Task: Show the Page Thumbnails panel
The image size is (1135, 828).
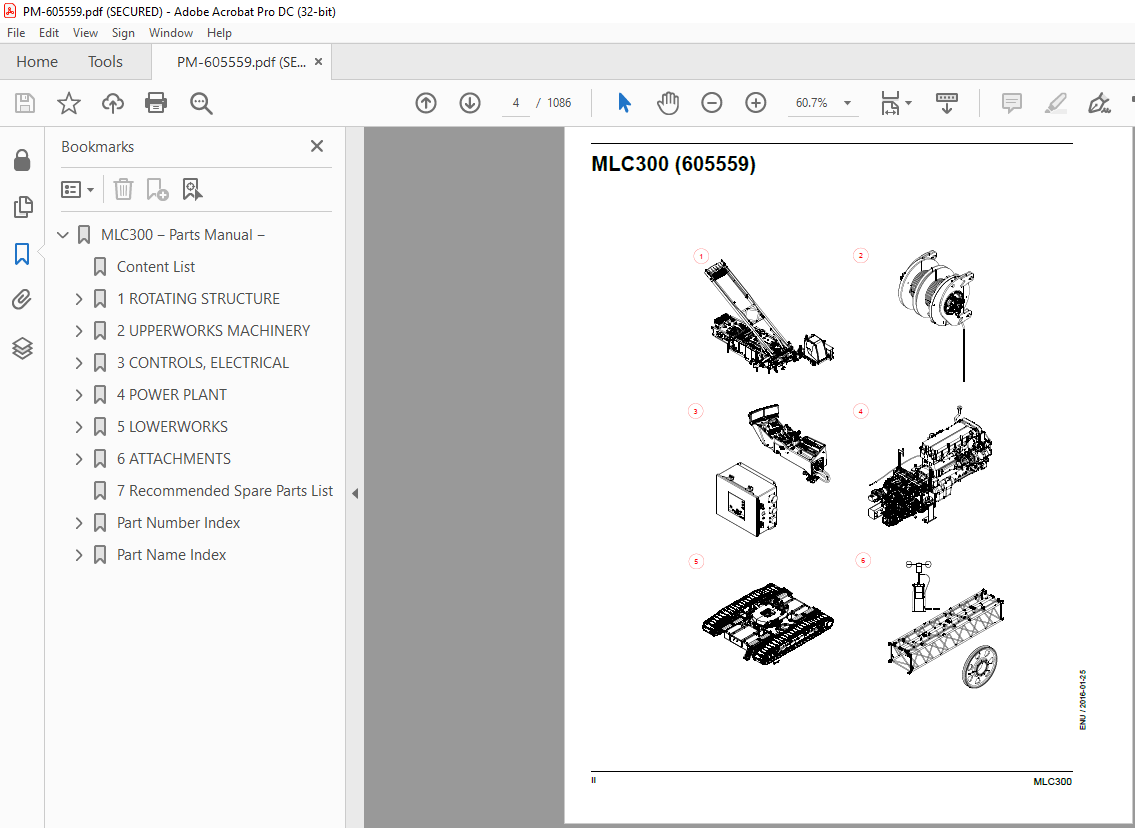Action: coord(22,207)
